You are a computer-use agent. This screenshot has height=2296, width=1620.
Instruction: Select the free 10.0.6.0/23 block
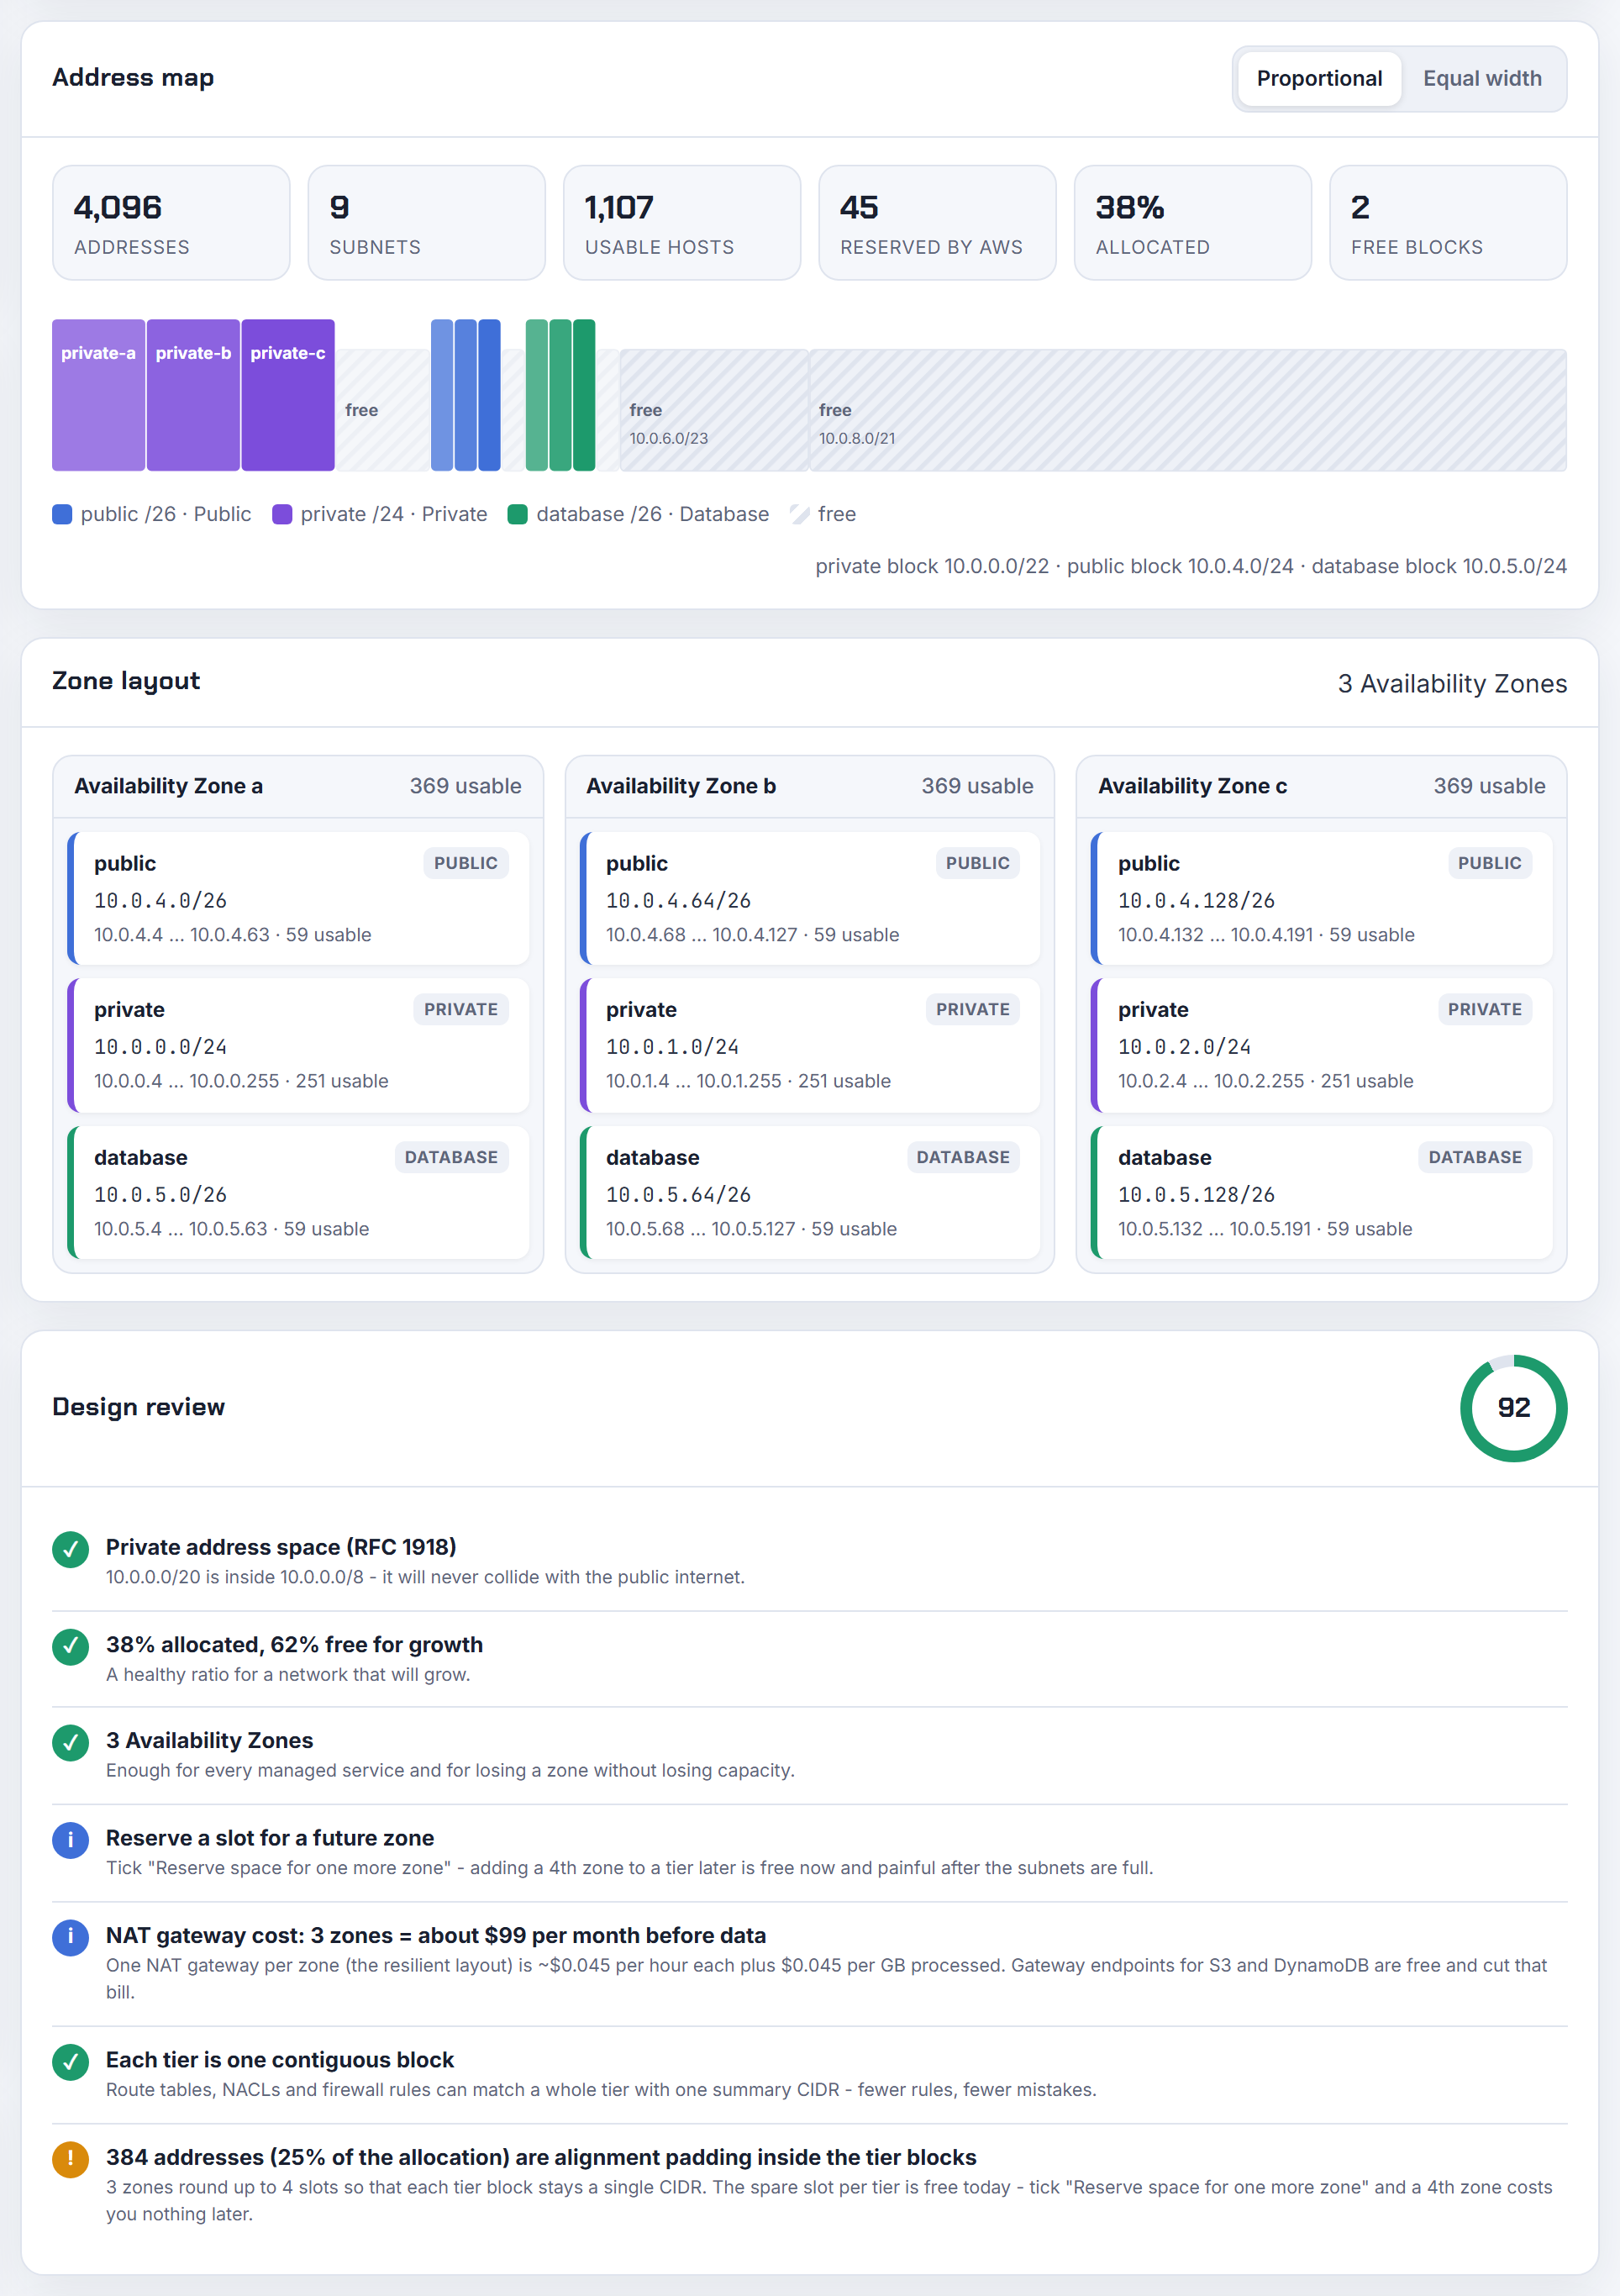pos(714,410)
